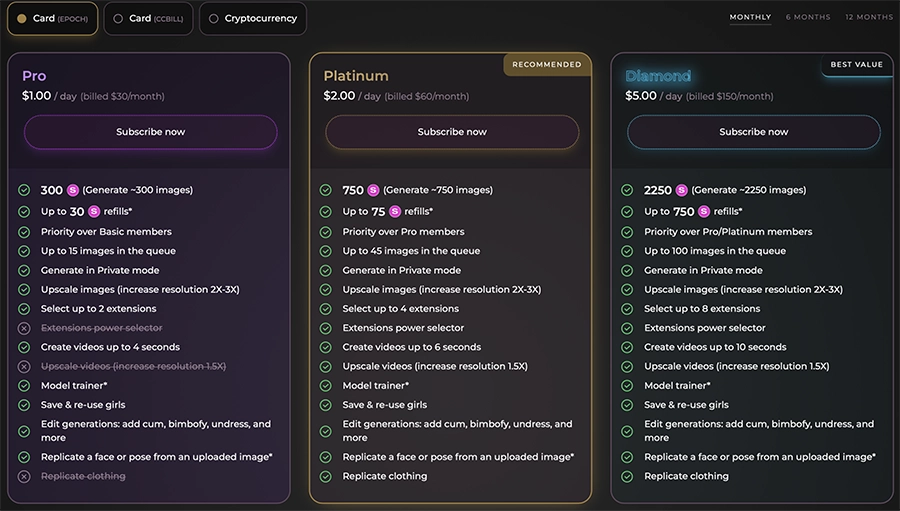The image size is (900, 511).
Task: Click the coin icon beside Diamond's 750 refills
Action: (704, 211)
